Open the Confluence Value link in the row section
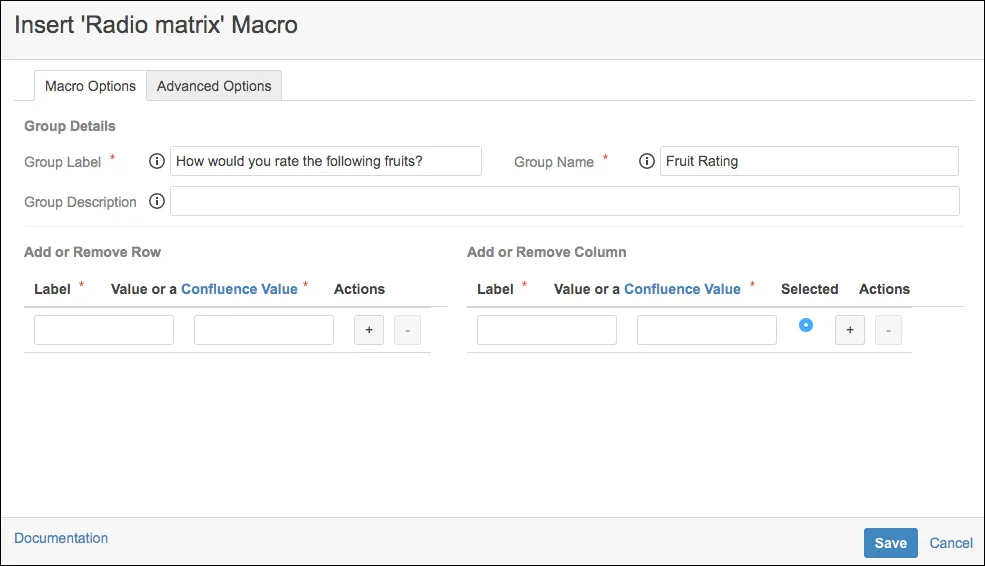The width and height of the screenshot is (985, 566). tap(239, 289)
